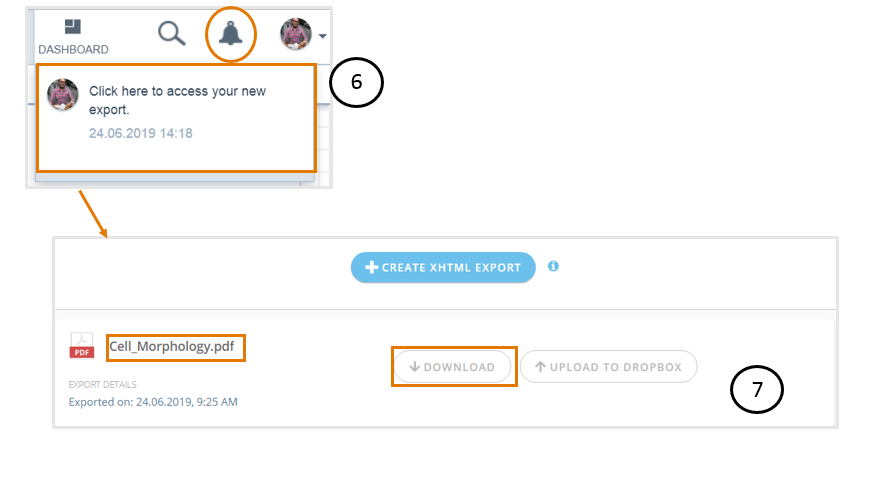
Task: Show export info via the blue info icon
Action: [553, 266]
